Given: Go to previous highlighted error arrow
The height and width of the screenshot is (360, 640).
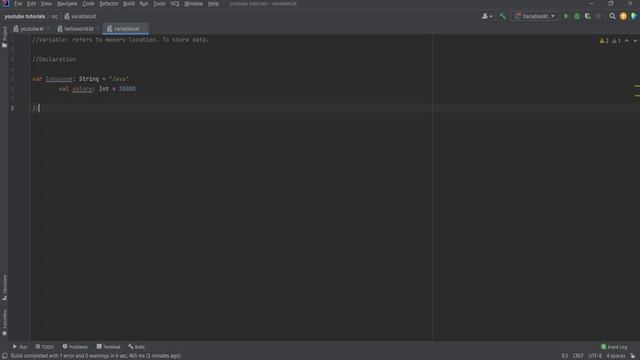Looking at the screenshot, I should coord(627,41).
